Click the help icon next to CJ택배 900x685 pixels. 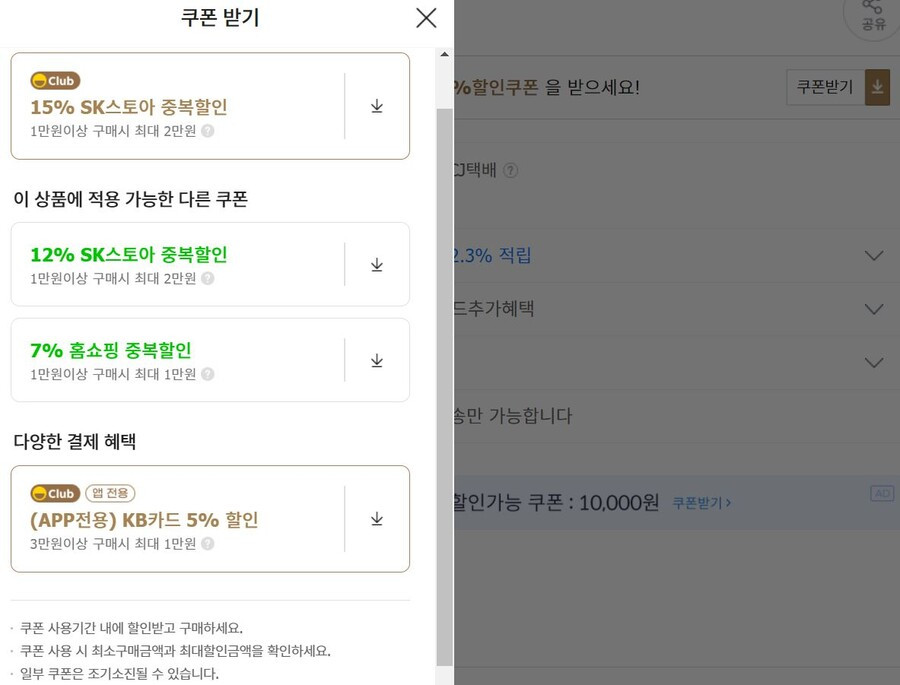pyautogui.click(x=510, y=171)
